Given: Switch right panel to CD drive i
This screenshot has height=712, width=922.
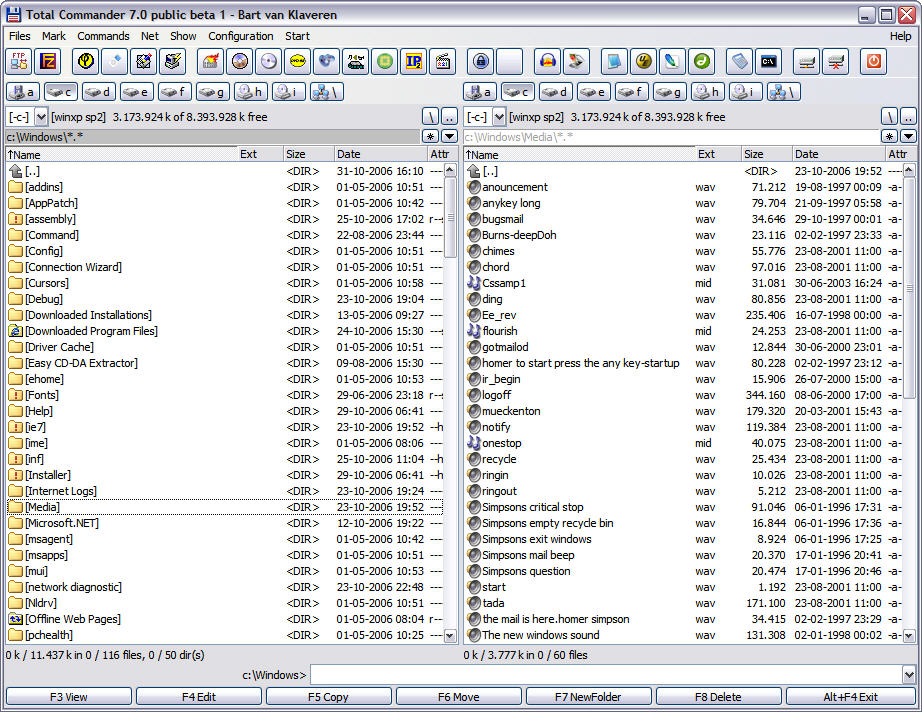Looking at the screenshot, I should 745,92.
